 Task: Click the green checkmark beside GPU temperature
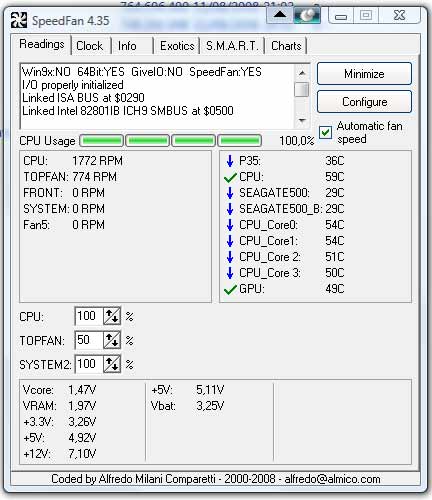click(230, 289)
